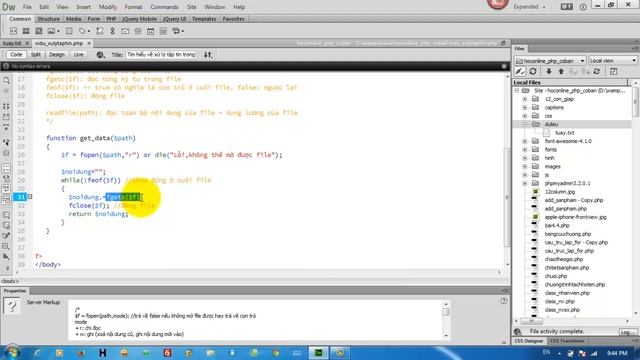Viewport: 640px width, 360px height.
Task: Expand the phpmyadmin3.2.0.1 folder
Action: 525,183
